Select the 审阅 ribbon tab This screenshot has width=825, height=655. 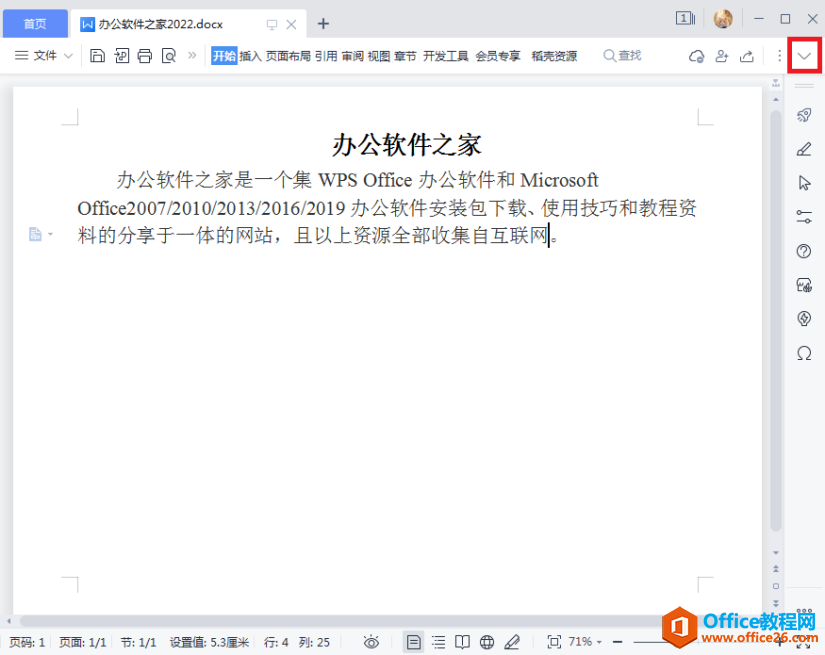click(353, 56)
